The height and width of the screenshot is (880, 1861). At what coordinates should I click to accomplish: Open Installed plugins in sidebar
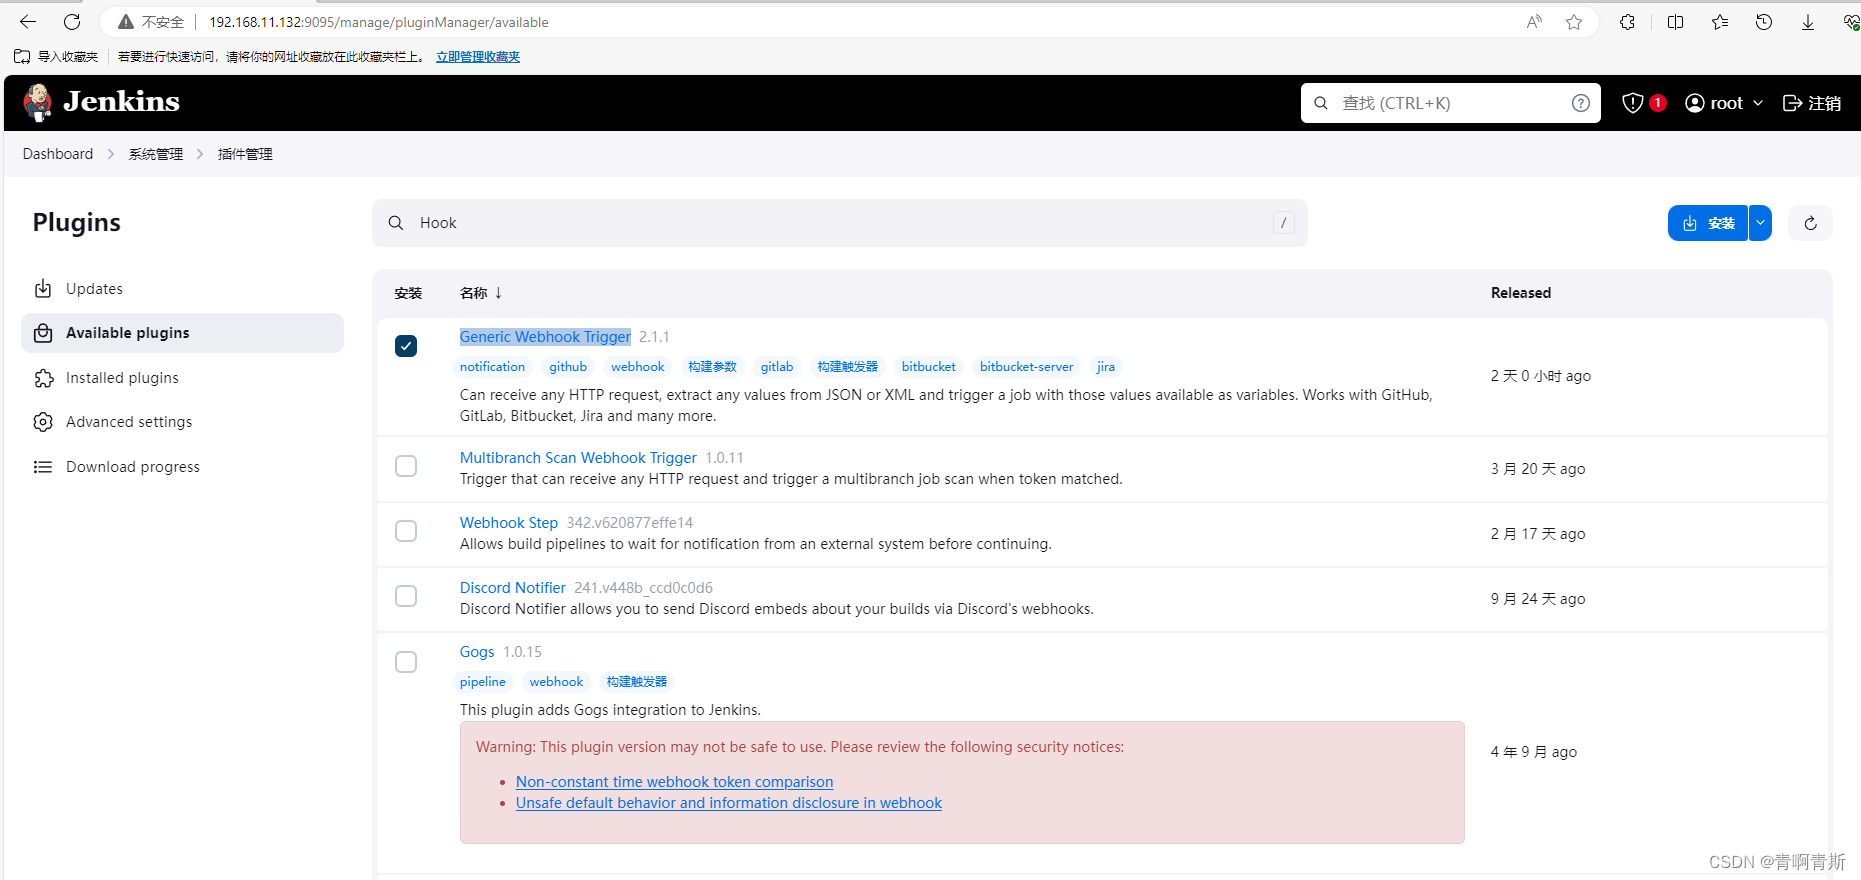point(122,378)
